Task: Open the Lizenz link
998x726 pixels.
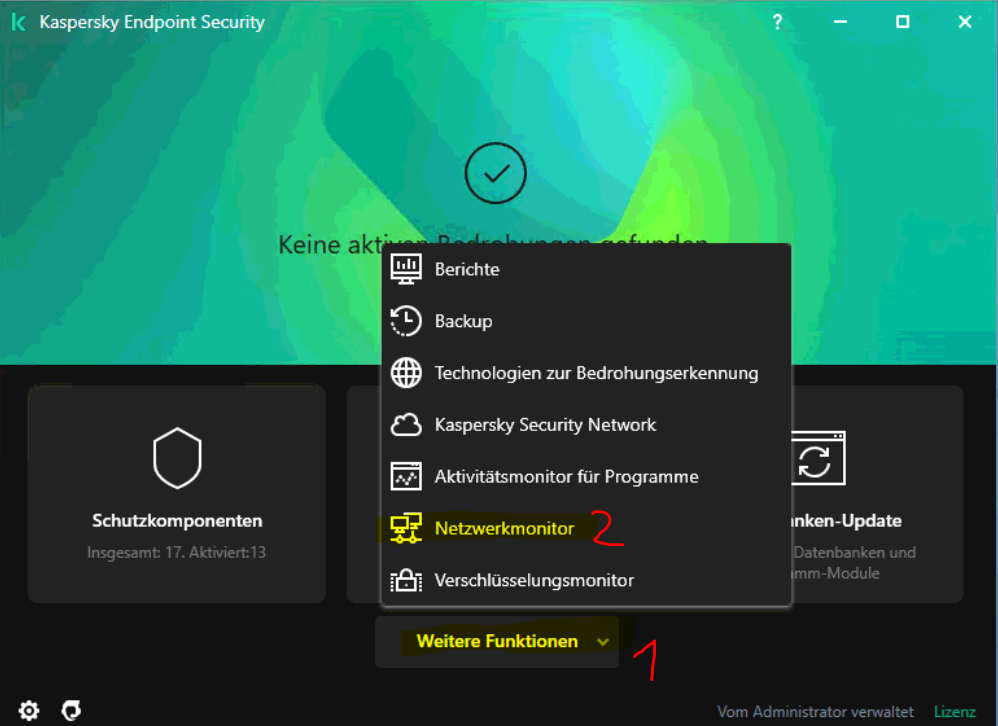Action: tap(955, 711)
